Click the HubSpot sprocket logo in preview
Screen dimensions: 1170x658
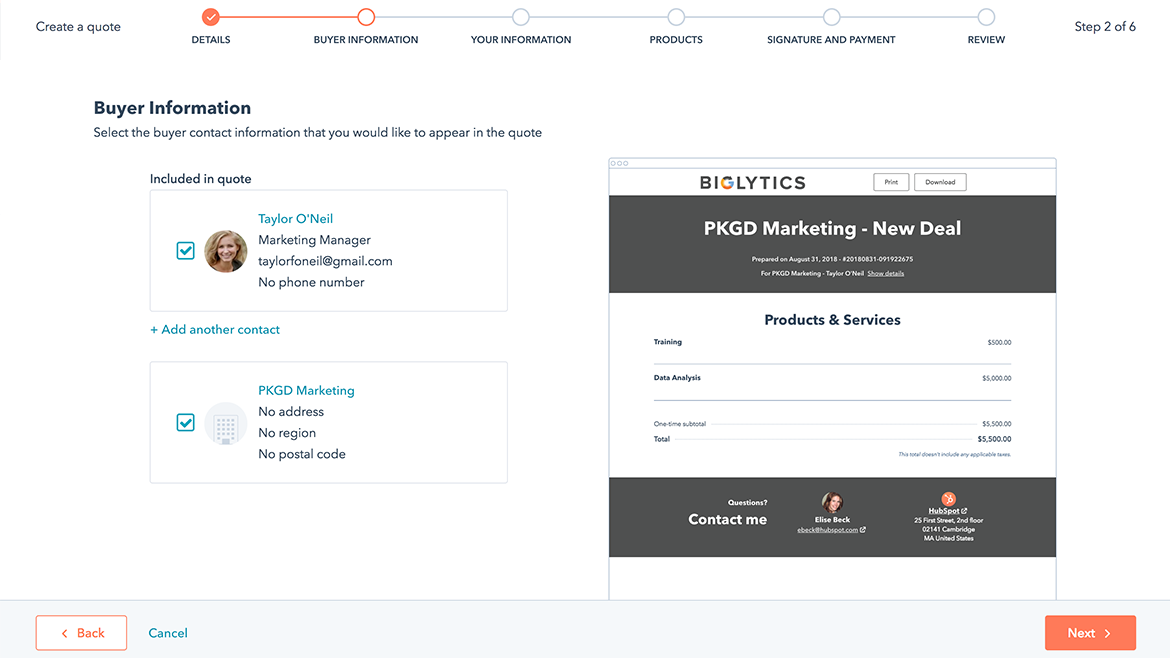[x=947, y=499]
